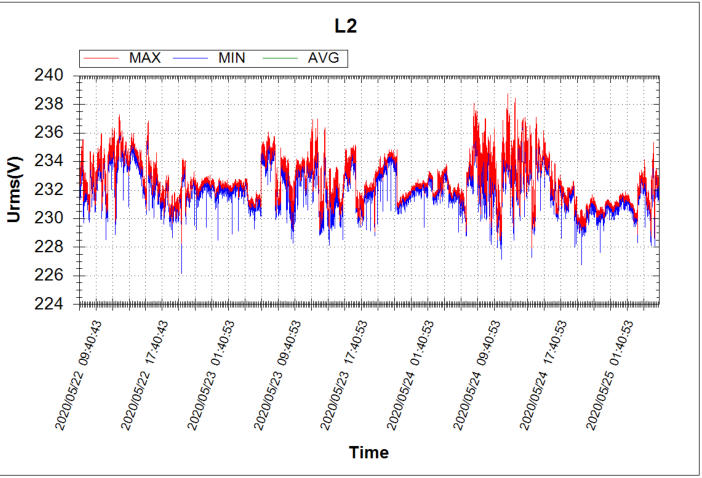Click the 224 y-axis tick label

(x=51, y=303)
